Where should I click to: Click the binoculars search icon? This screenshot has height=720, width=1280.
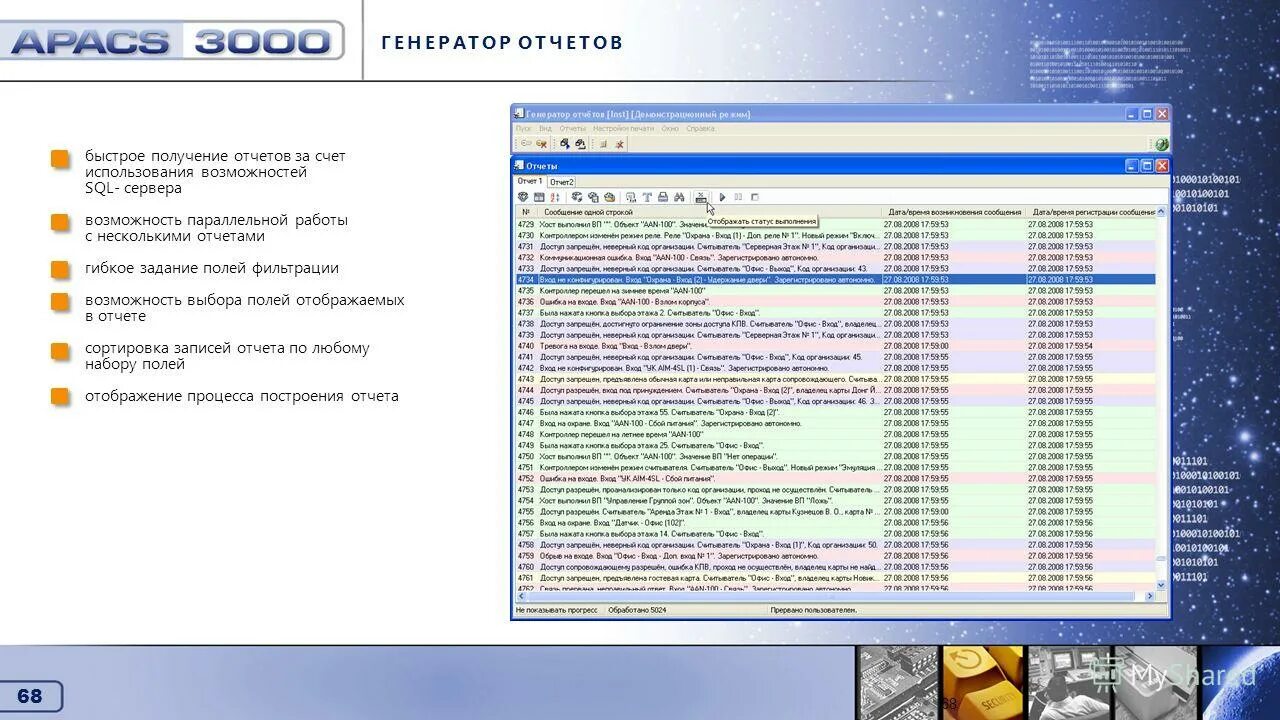(679, 197)
